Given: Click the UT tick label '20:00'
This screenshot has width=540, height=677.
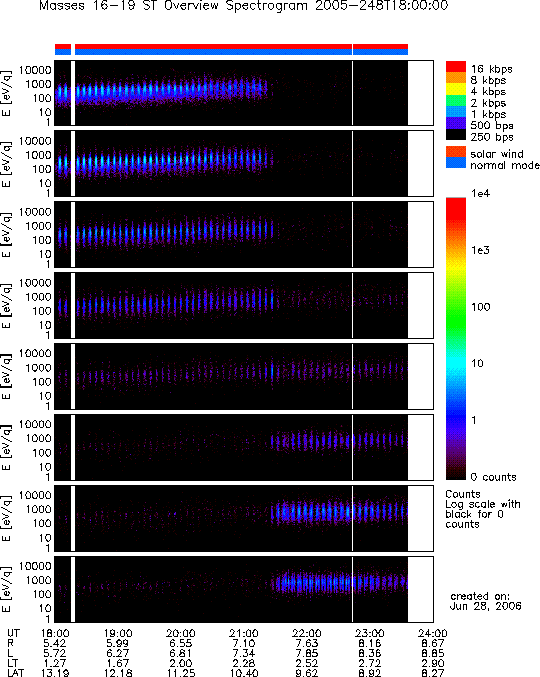Looking at the screenshot, I should (x=181, y=633).
